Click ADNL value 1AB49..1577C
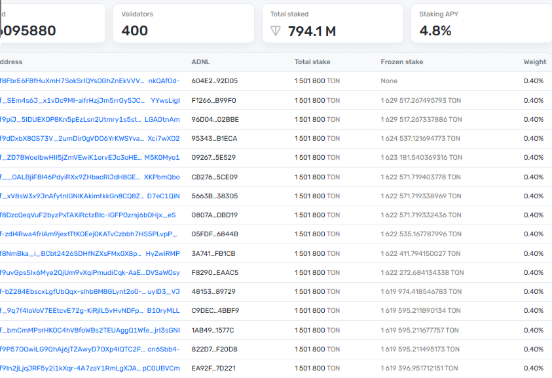 click(x=213, y=330)
